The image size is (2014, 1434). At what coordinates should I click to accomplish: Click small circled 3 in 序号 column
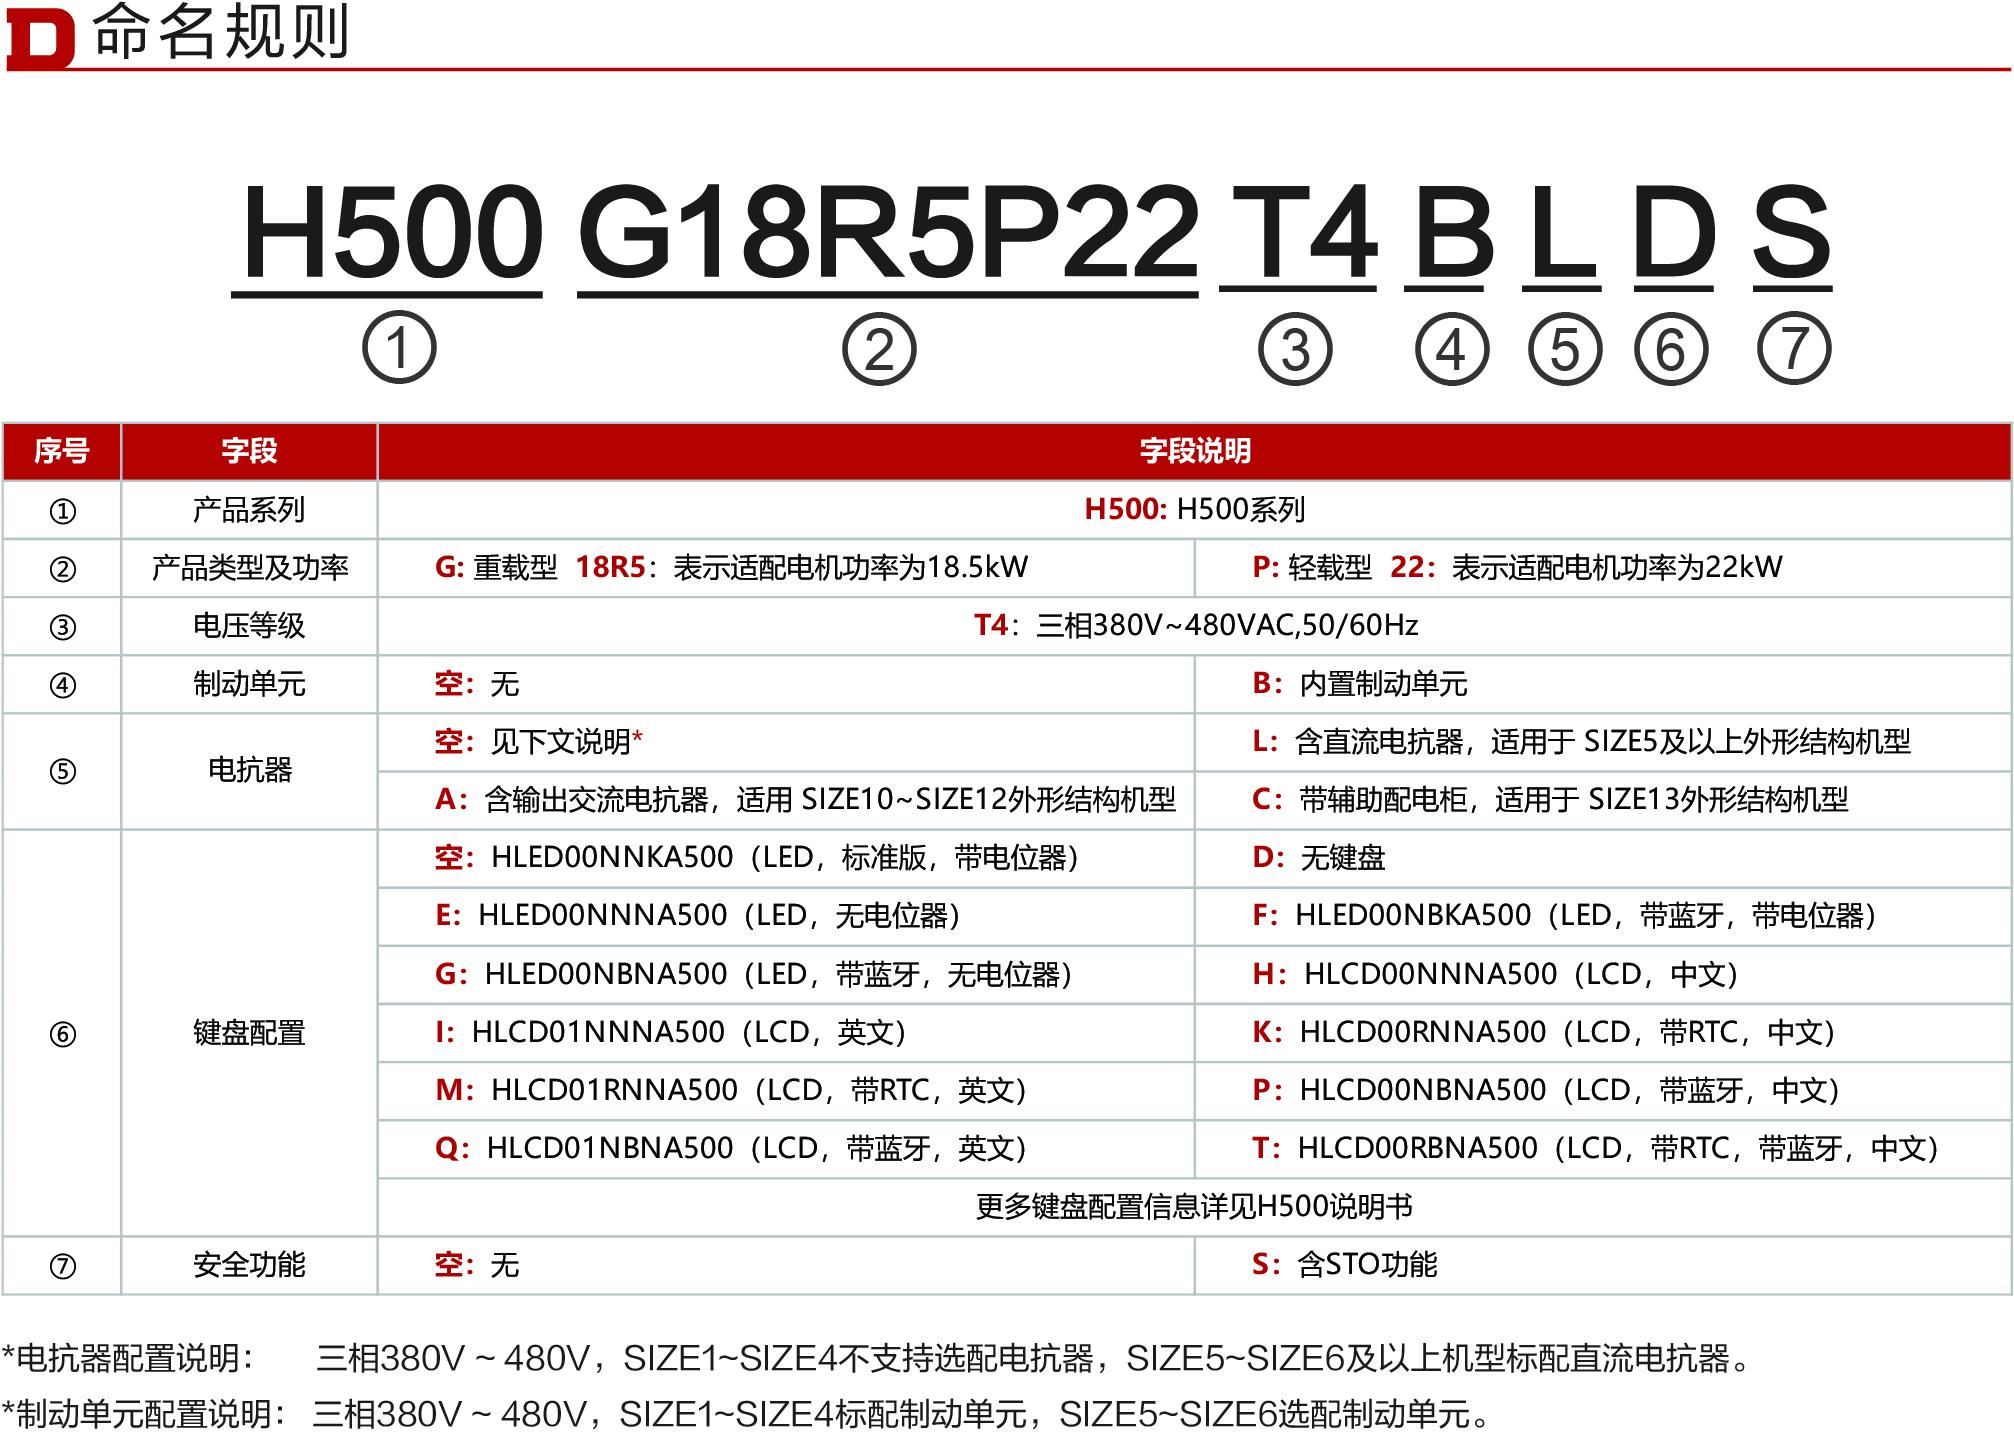[62, 627]
